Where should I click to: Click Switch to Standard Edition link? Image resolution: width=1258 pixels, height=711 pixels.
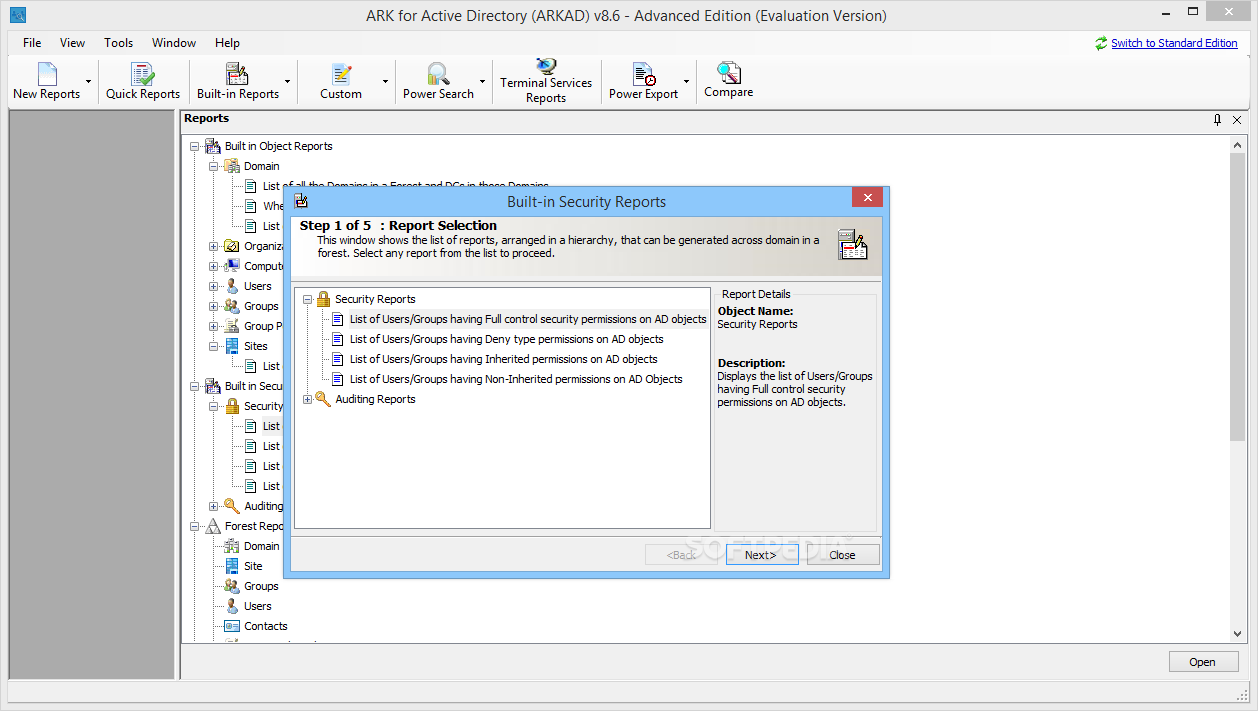point(1174,43)
